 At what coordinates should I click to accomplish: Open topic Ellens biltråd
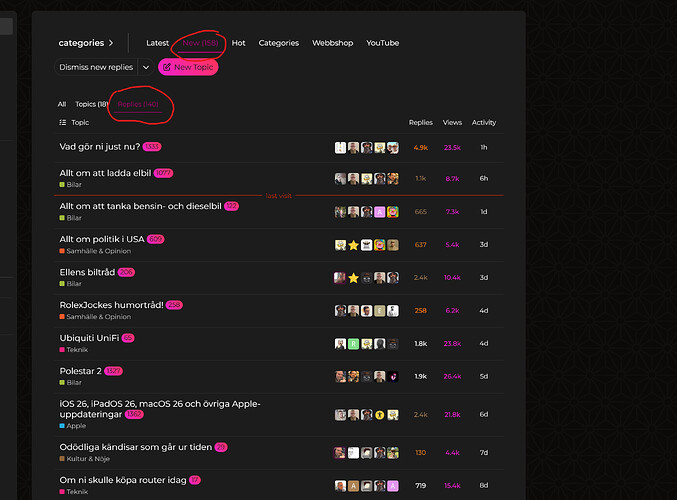pyautogui.click(x=87, y=272)
